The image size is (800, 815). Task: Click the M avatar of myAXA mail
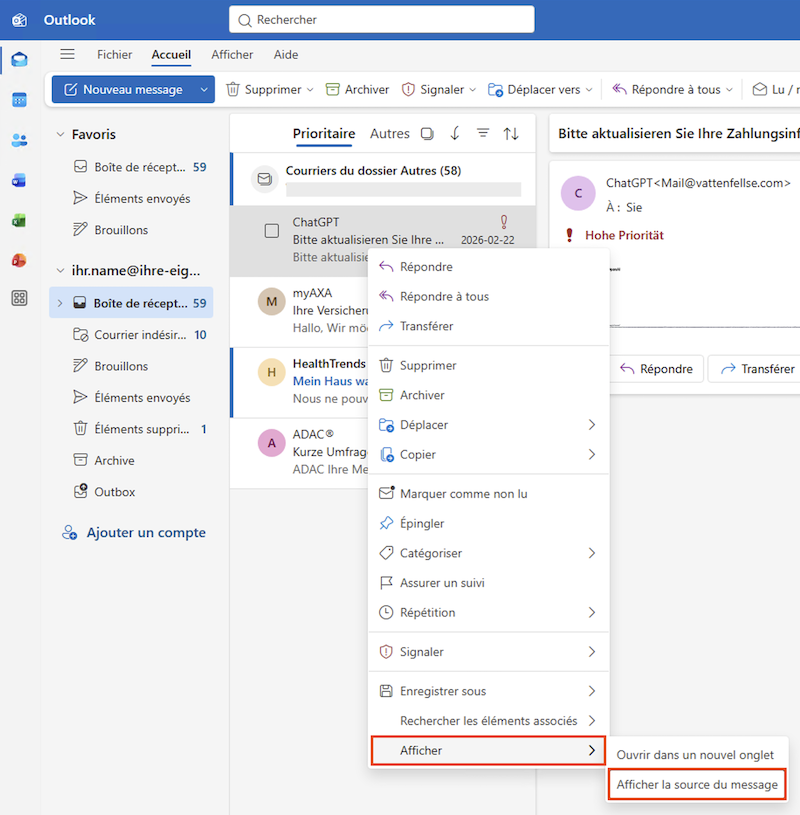pos(271,301)
